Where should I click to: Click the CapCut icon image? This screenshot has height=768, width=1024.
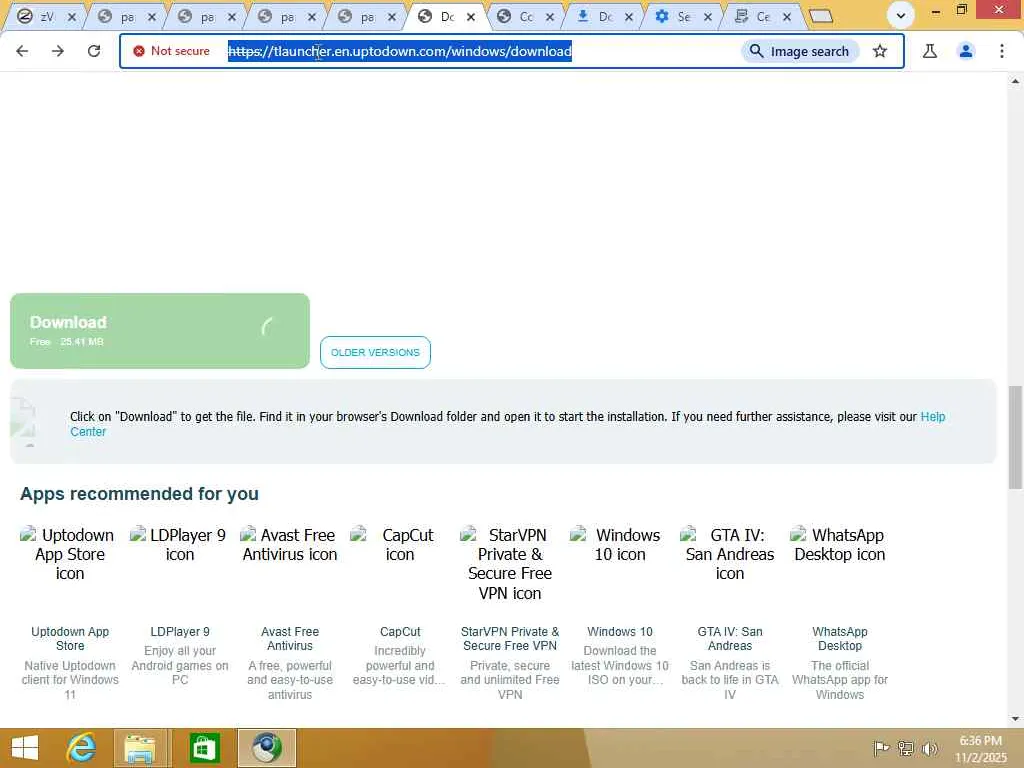coord(400,545)
